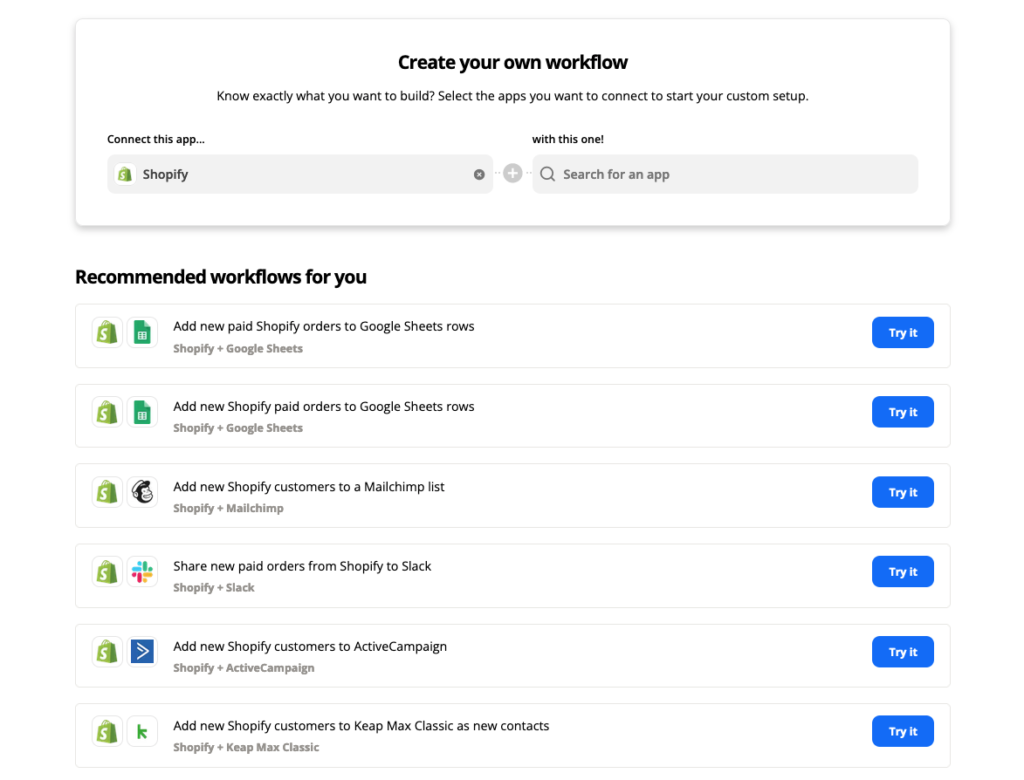Viewport: 1024px width, 780px height.
Task: Click Shopify icon in the Slack workflow row
Action: tap(107, 572)
